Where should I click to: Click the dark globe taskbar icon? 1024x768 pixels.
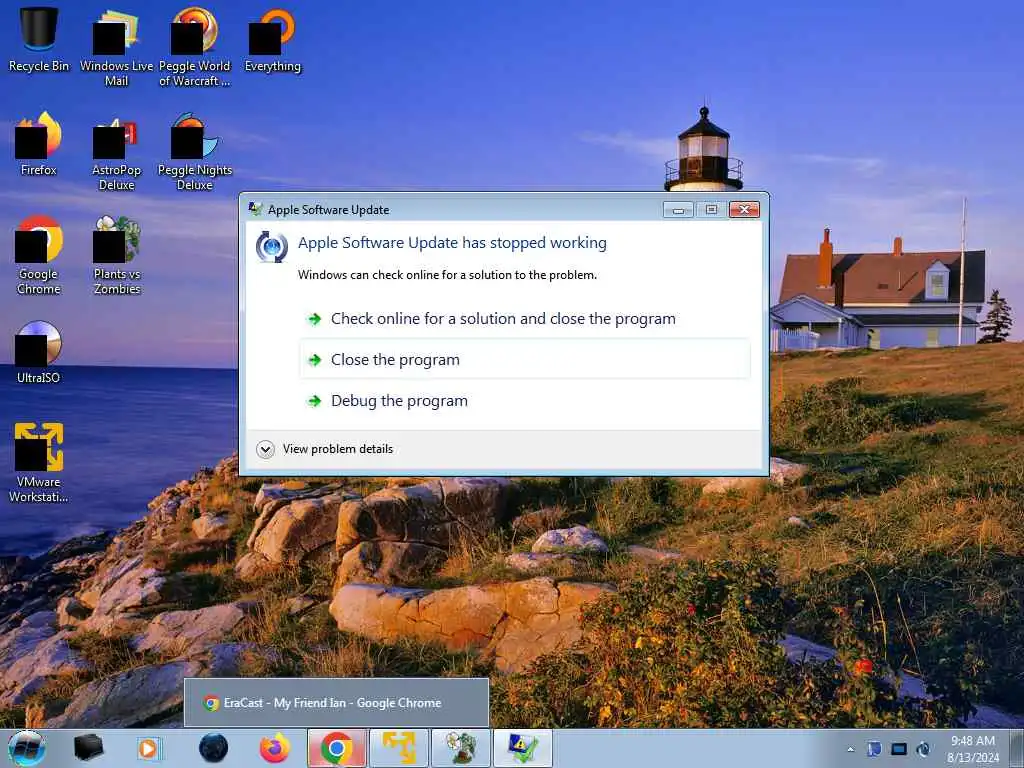click(x=214, y=748)
